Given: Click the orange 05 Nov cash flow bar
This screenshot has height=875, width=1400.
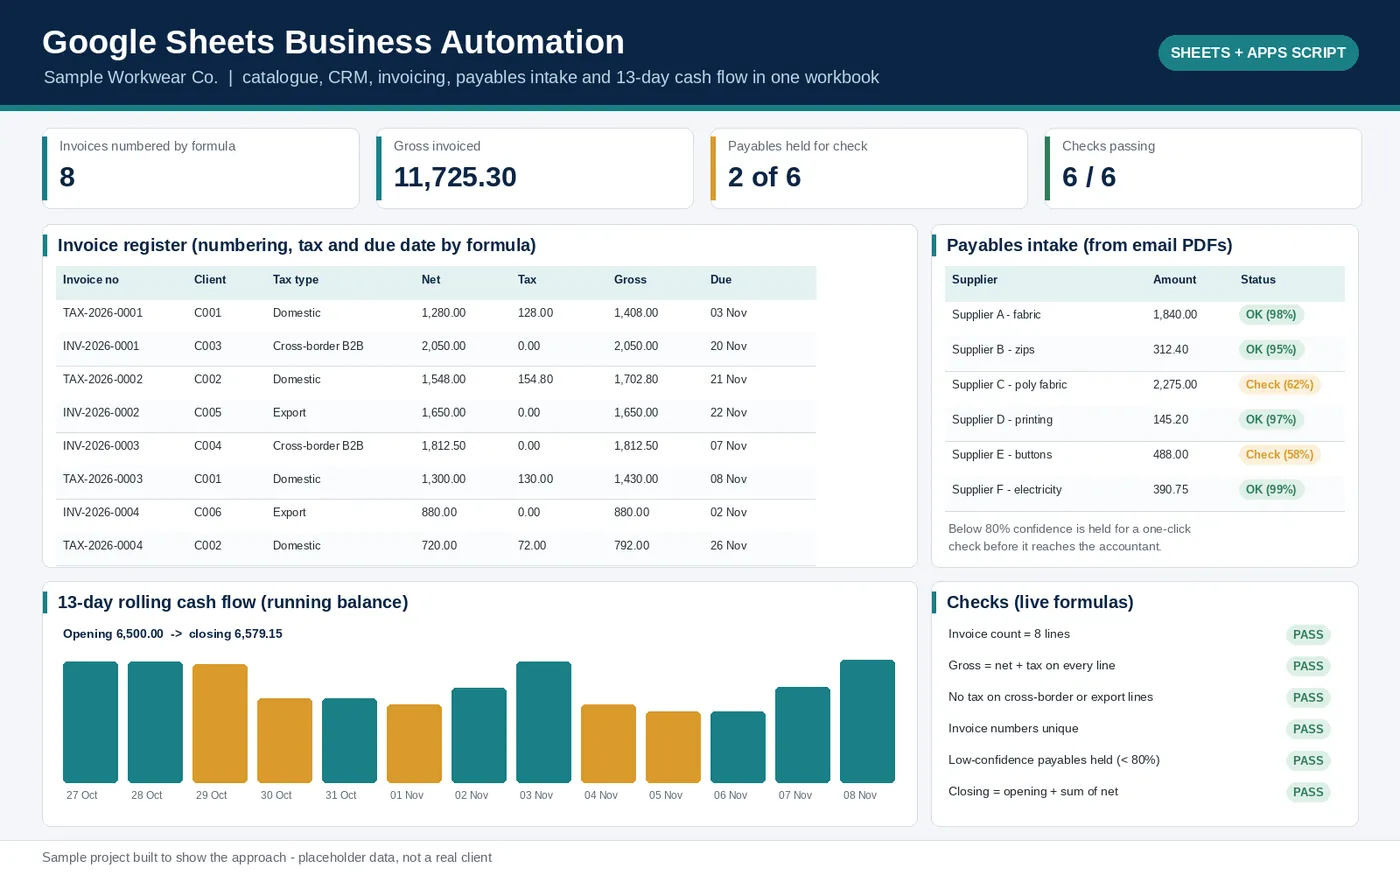Looking at the screenshot, I should tap(673, 747).
